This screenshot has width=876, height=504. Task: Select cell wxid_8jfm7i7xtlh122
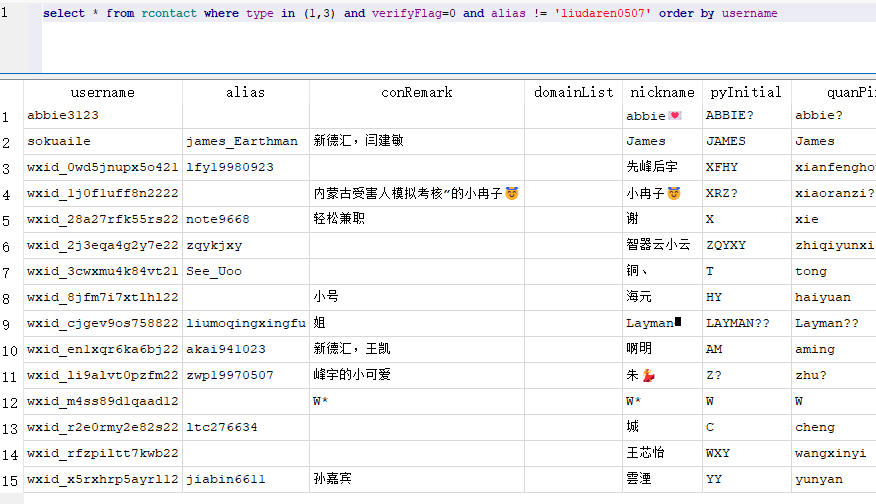click(x=103, y=297)
